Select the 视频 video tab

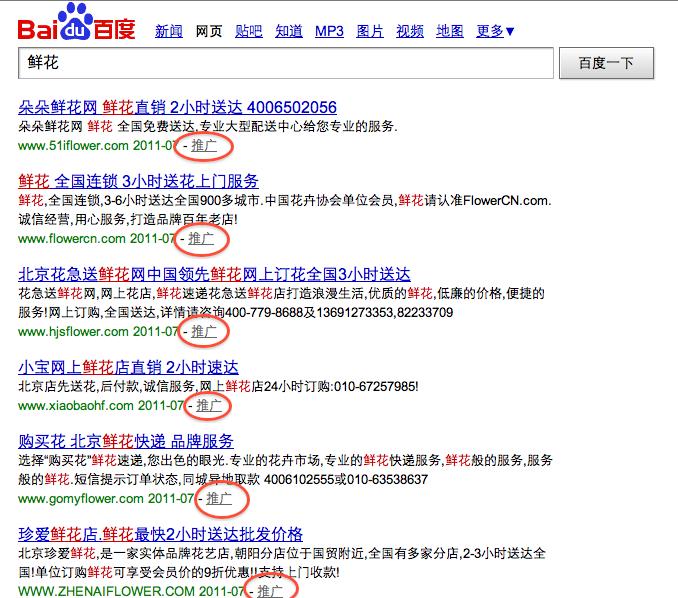[410, 31]
